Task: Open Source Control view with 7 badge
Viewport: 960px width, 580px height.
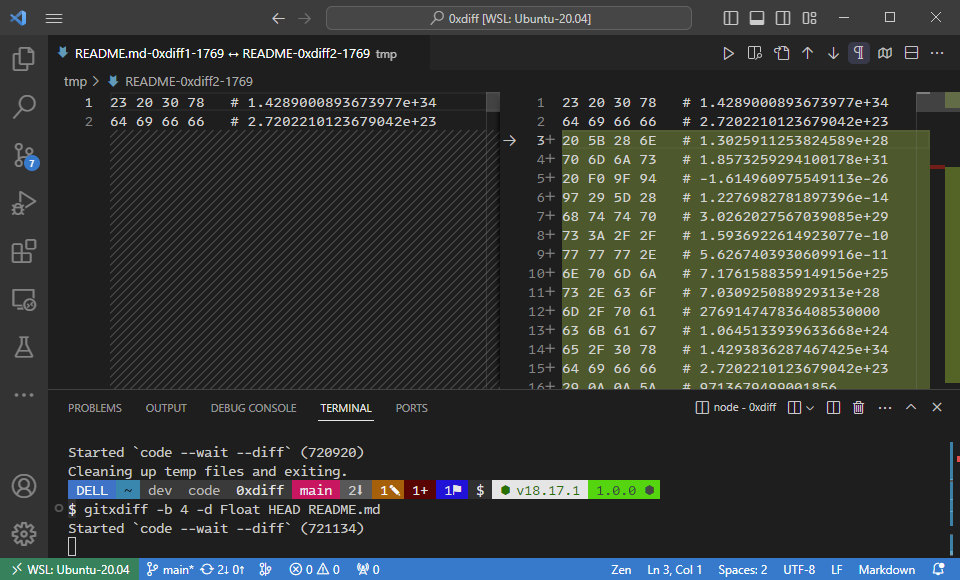Action: point(24,156)
